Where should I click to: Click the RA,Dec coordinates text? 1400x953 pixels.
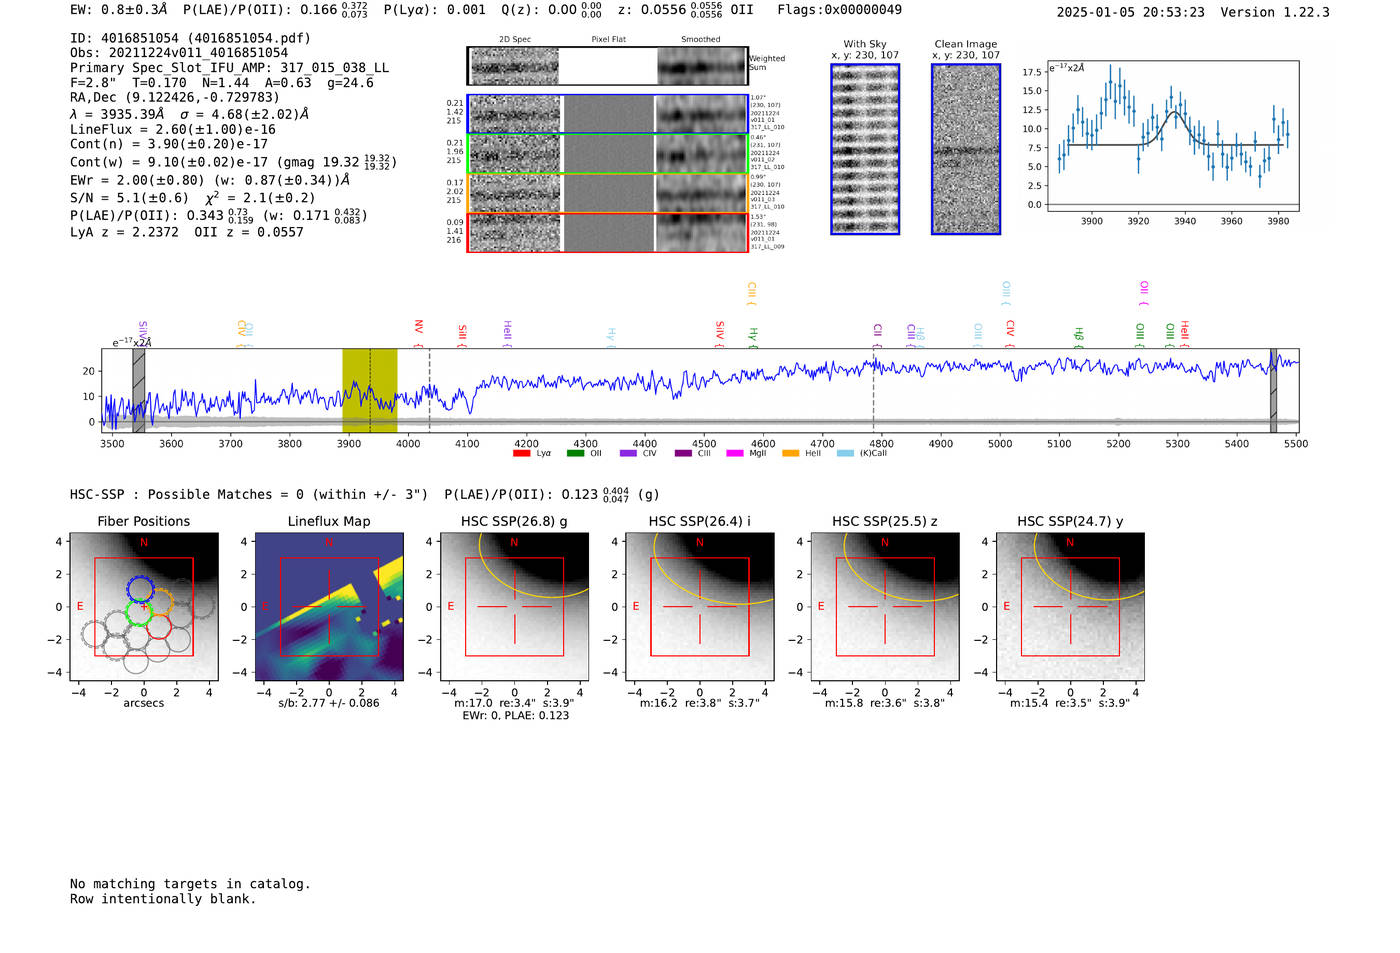[175, 97]
